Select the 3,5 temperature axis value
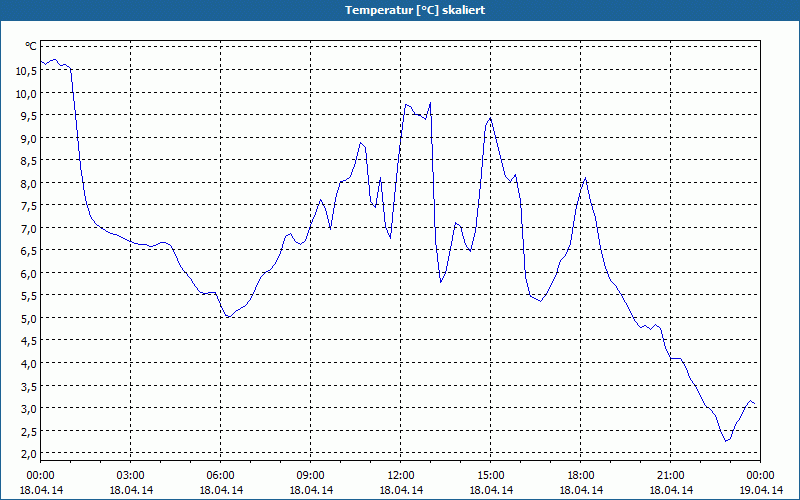 29,386
